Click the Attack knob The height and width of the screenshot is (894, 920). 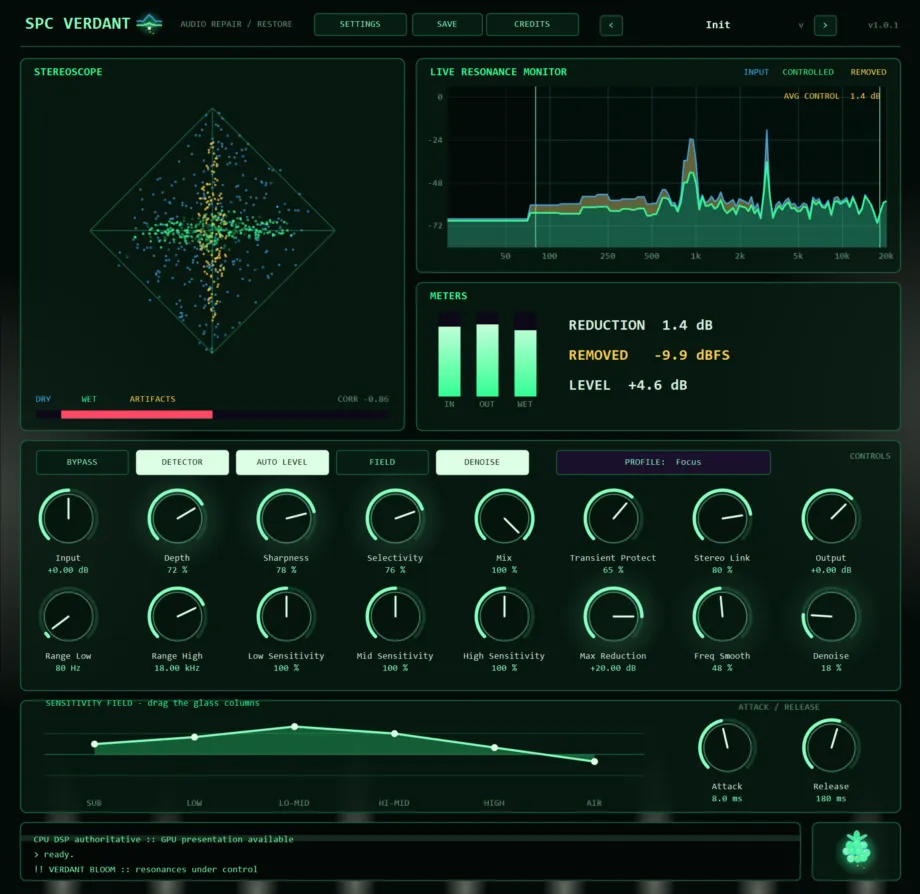click(x=727, y=746)
